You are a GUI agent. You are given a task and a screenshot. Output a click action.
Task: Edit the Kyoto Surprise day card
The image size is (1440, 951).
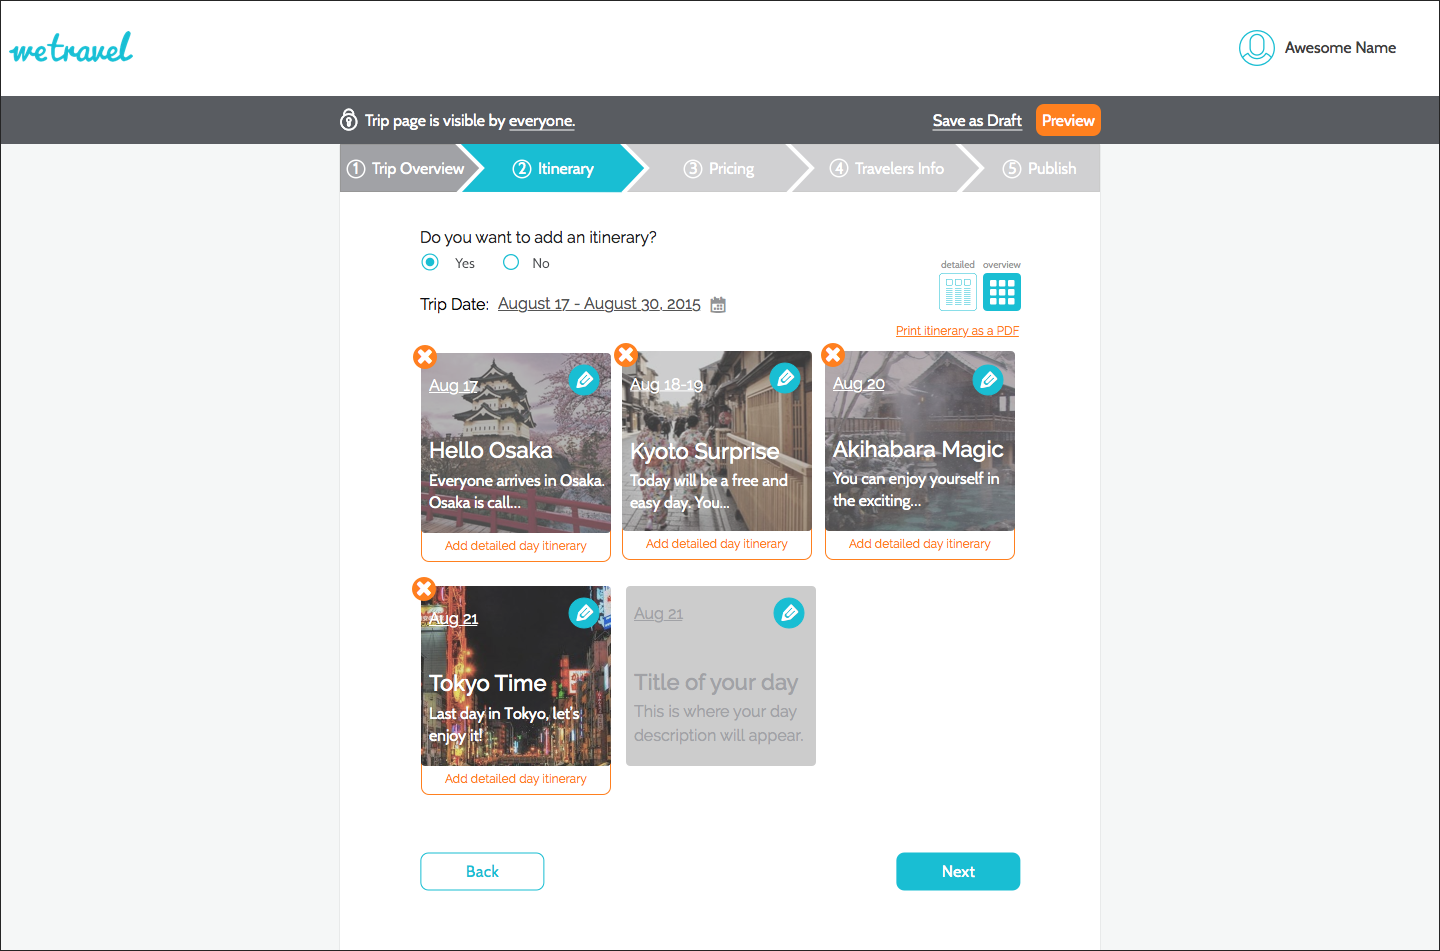785,378
